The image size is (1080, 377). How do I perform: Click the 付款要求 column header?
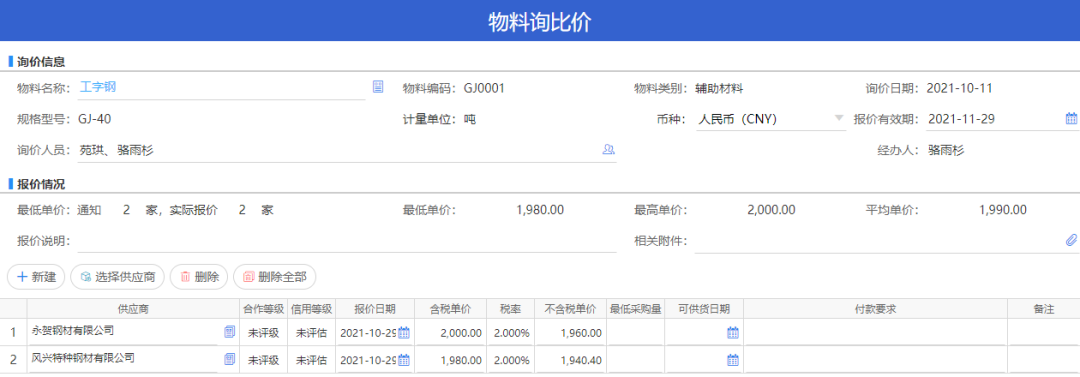click(875, 309)
